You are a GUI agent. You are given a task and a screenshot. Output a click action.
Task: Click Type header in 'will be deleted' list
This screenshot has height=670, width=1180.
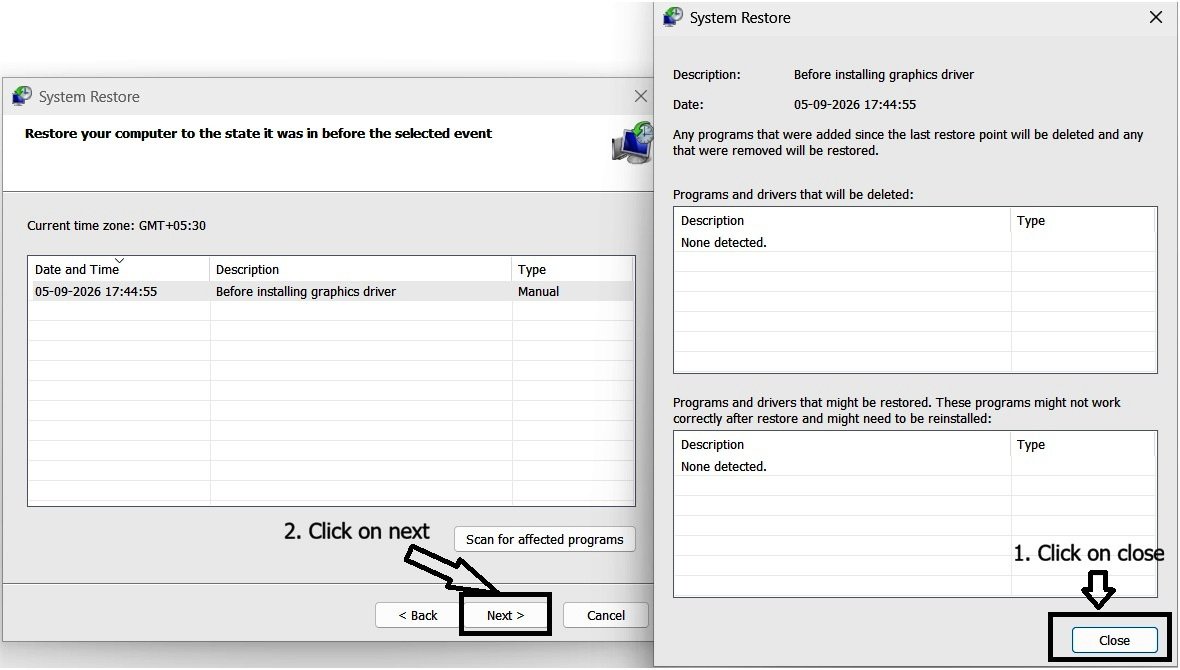[1083, 221]
